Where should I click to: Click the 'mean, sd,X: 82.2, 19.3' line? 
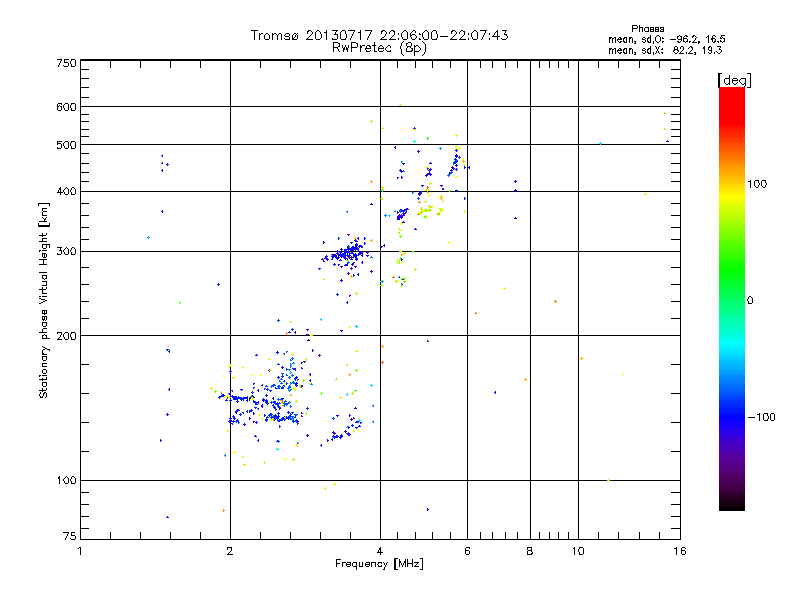pos(665,50)
